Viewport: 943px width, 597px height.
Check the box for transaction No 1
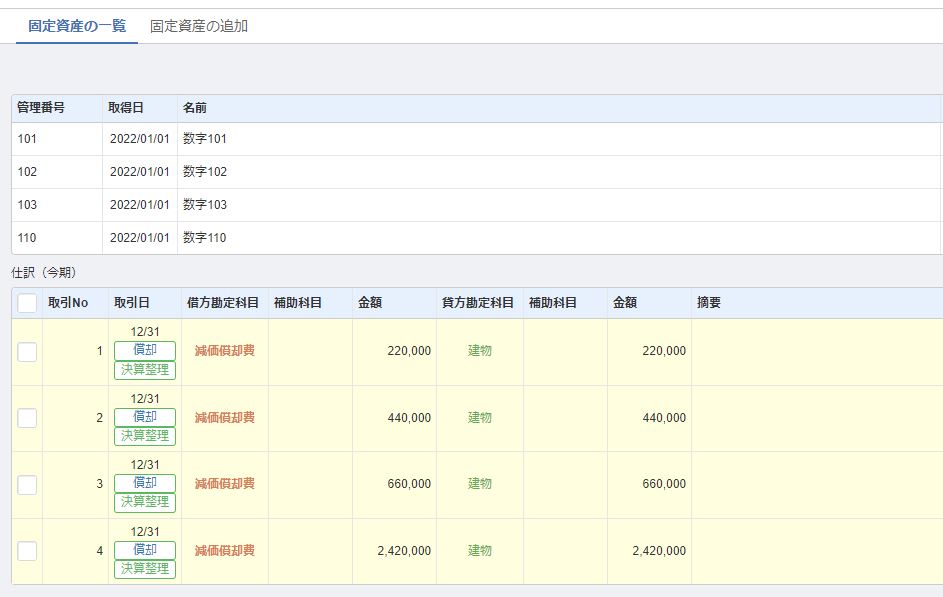coord(27,352)
